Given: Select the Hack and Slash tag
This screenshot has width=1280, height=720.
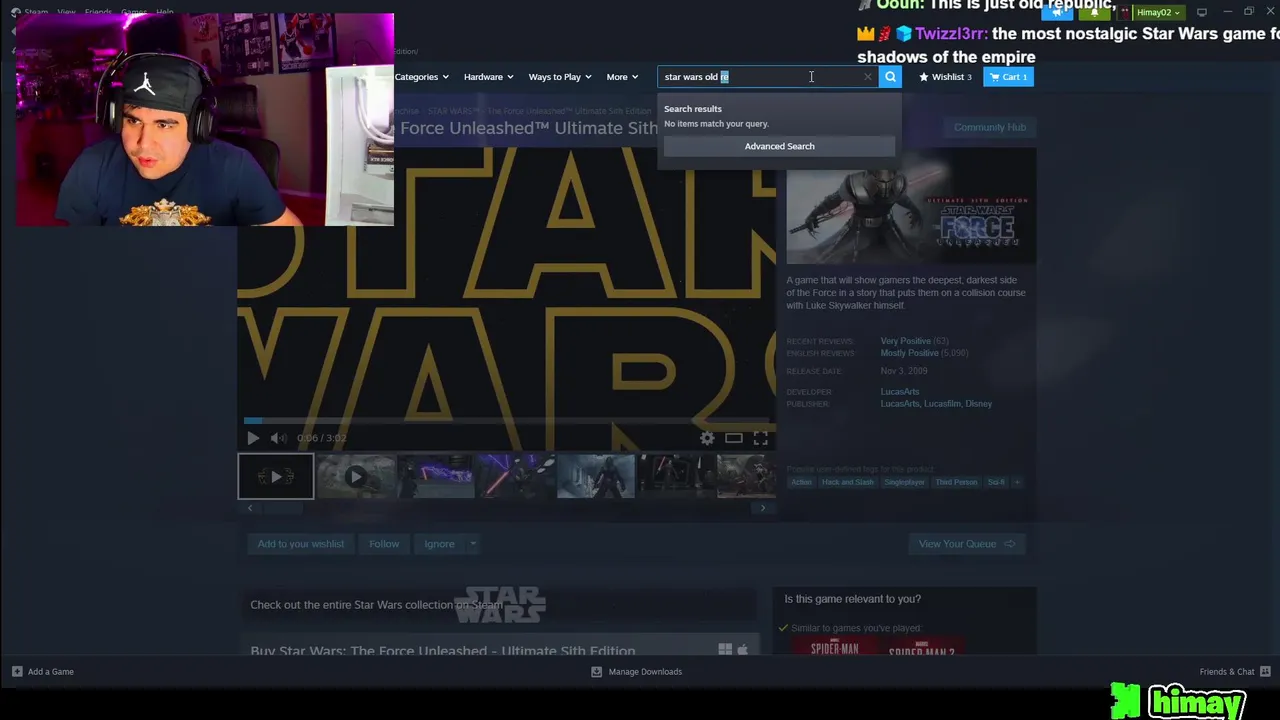Looking at the screenshot, I should tap(847, 482).
